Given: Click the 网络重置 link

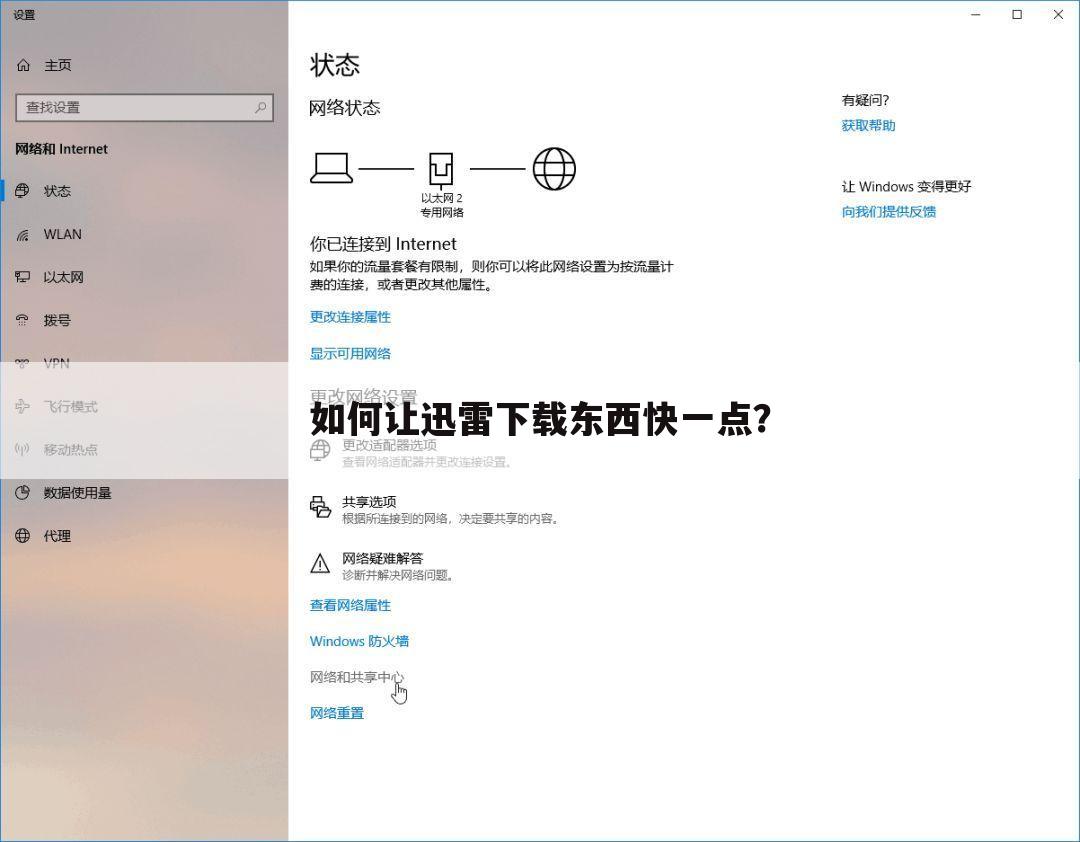Looking at the screenshot, I should coord(337,713).
